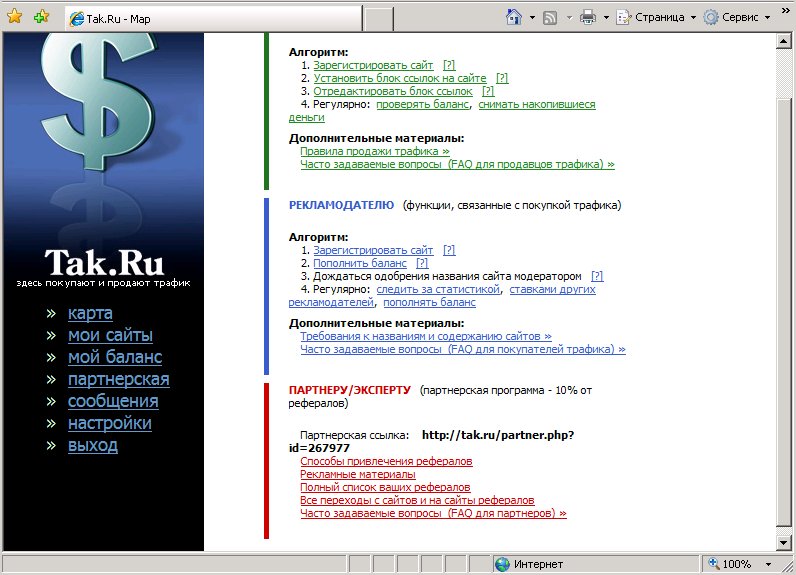Open the настройки sidebar link
Image resolution: width=796 pixels, height=575 pixels.
coord(110,423)
